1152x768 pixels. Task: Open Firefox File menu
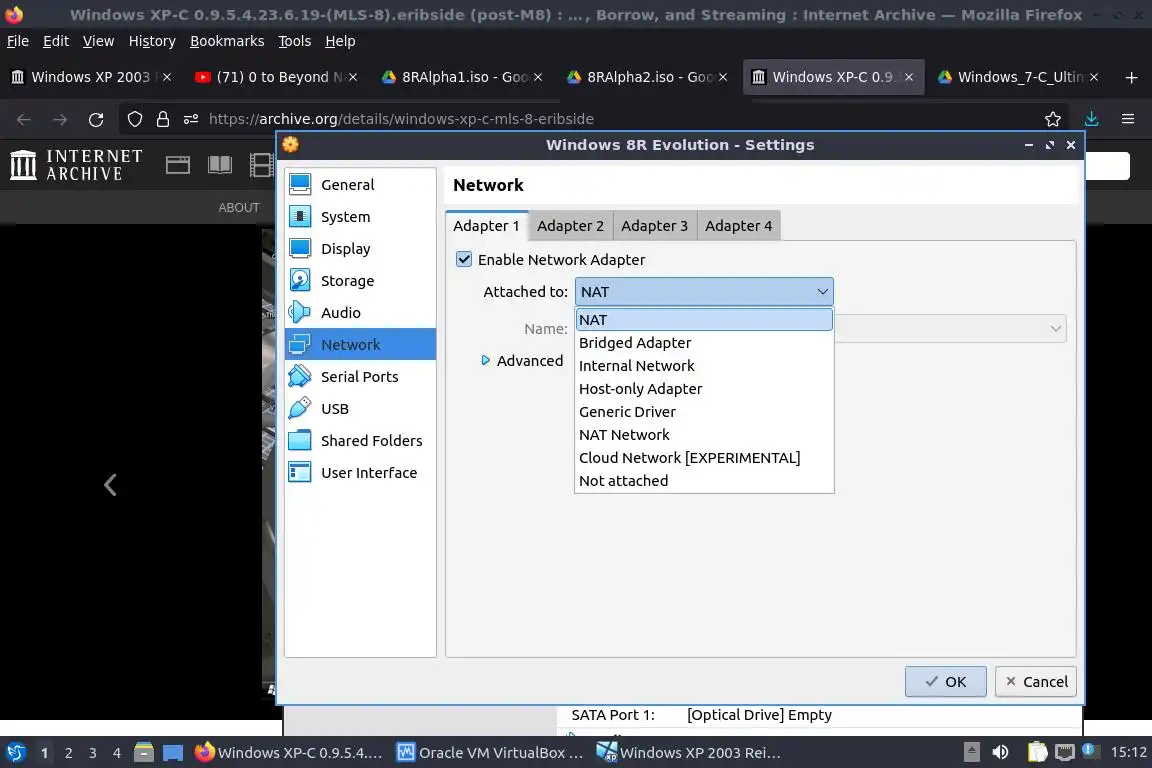pos(18,41)
